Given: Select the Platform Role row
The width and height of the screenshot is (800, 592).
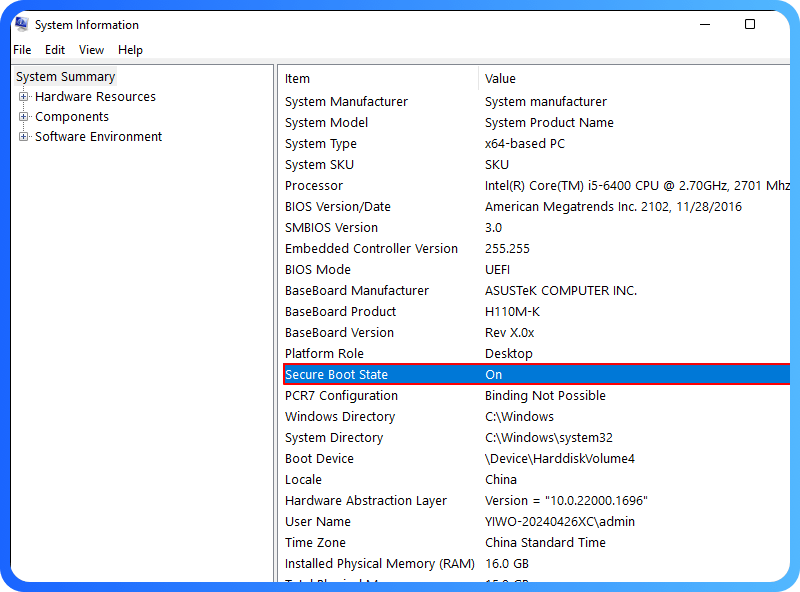Looking at the screenshot, I should coord(536,353).
